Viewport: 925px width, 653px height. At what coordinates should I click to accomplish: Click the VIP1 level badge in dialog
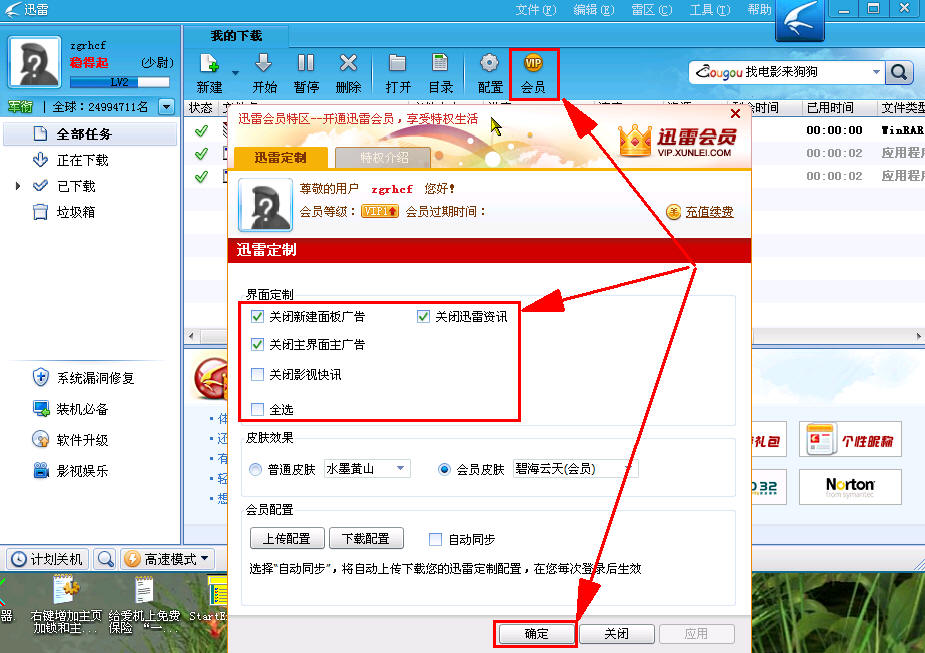pos(380,211)
